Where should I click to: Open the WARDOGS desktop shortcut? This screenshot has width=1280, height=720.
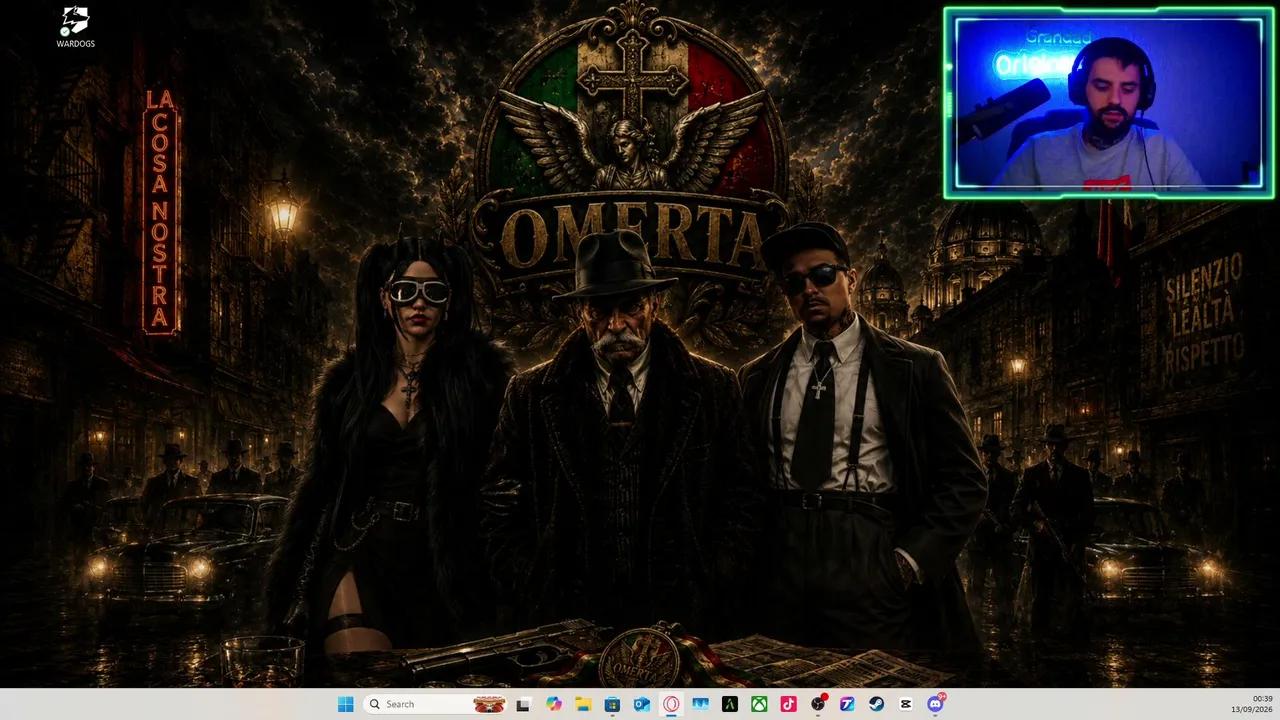(x=75, y=27)
